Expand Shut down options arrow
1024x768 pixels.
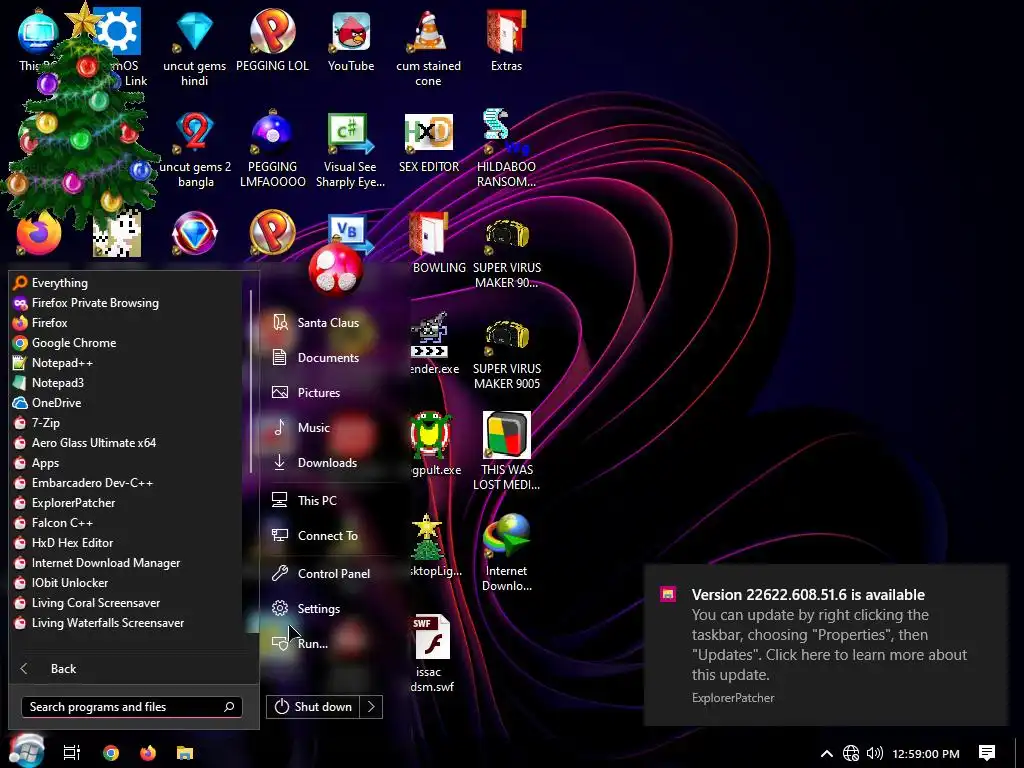371,707
